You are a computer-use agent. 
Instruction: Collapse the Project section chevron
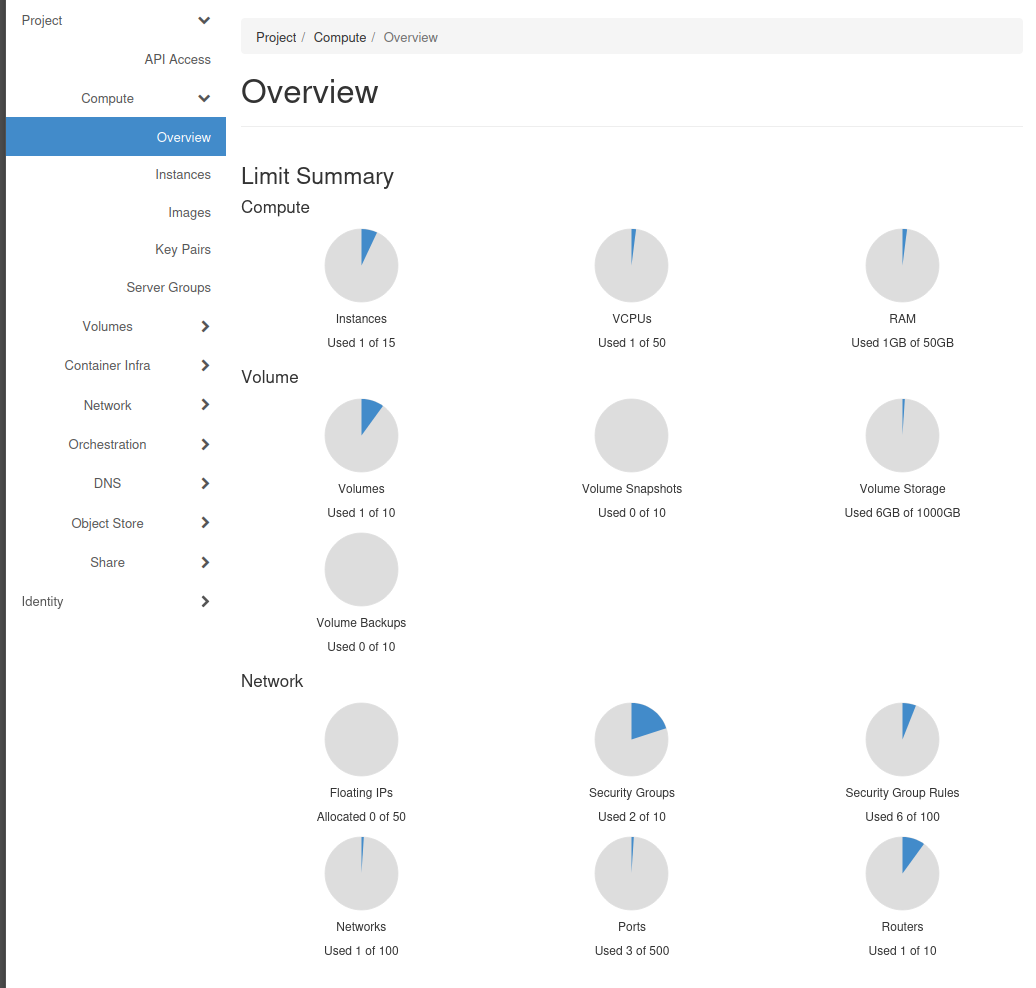point(204,20)
